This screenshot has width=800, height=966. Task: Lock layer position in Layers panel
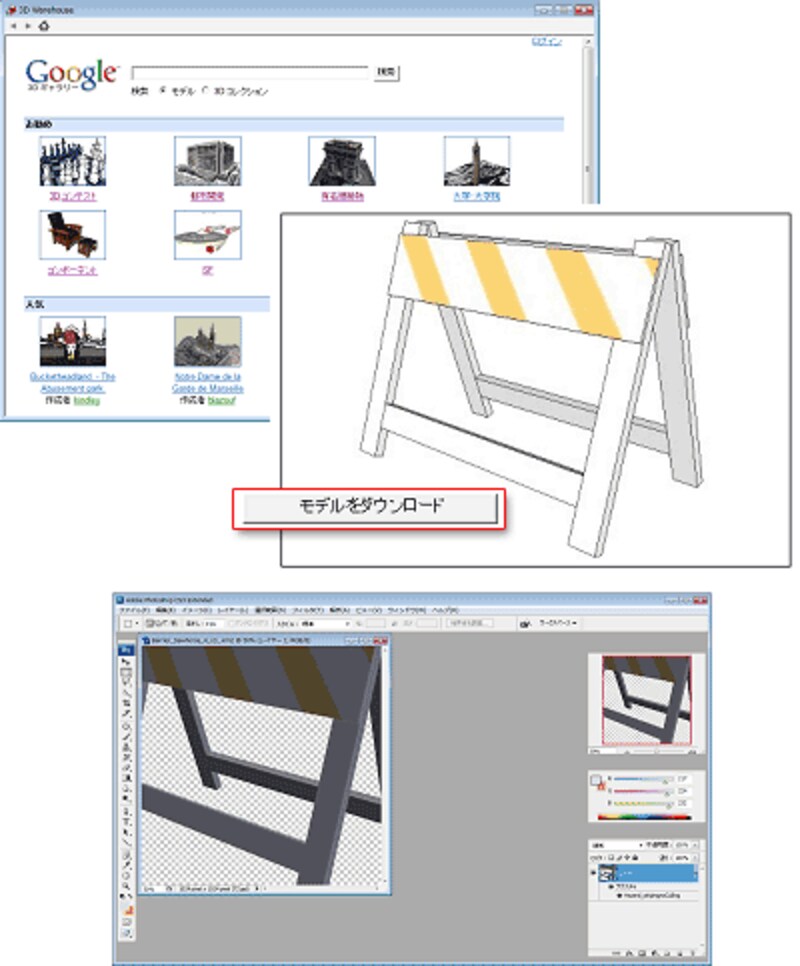[x=627, y=858]
